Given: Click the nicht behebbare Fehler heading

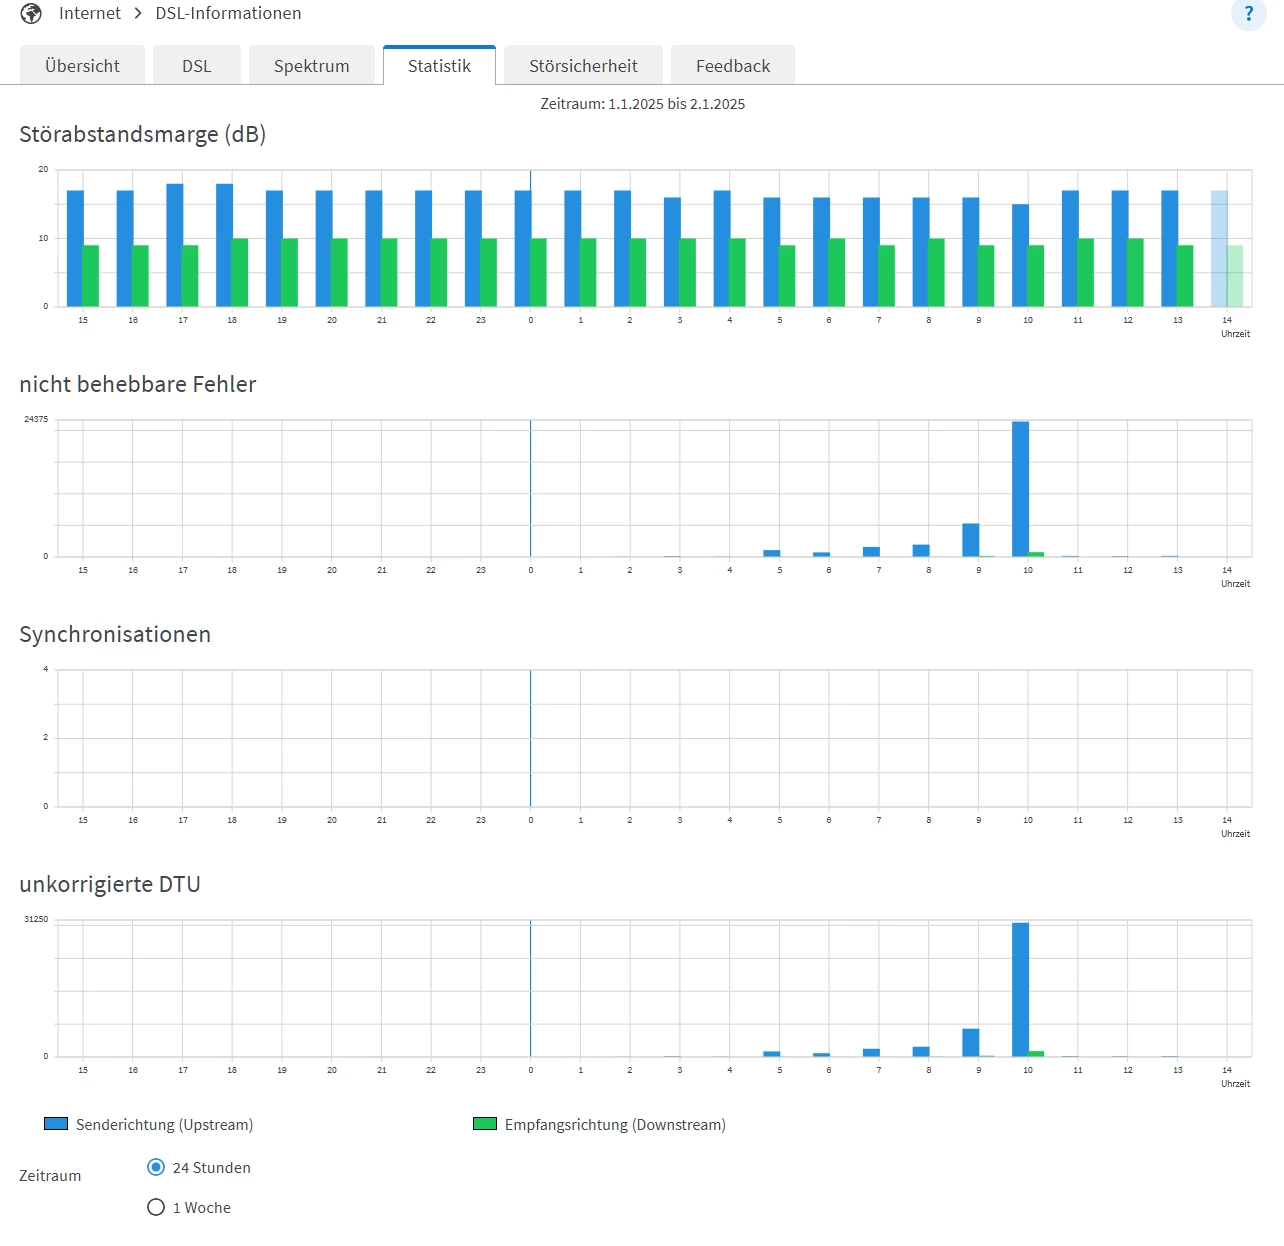Looking at the screenshot, I should click(138, 384).
